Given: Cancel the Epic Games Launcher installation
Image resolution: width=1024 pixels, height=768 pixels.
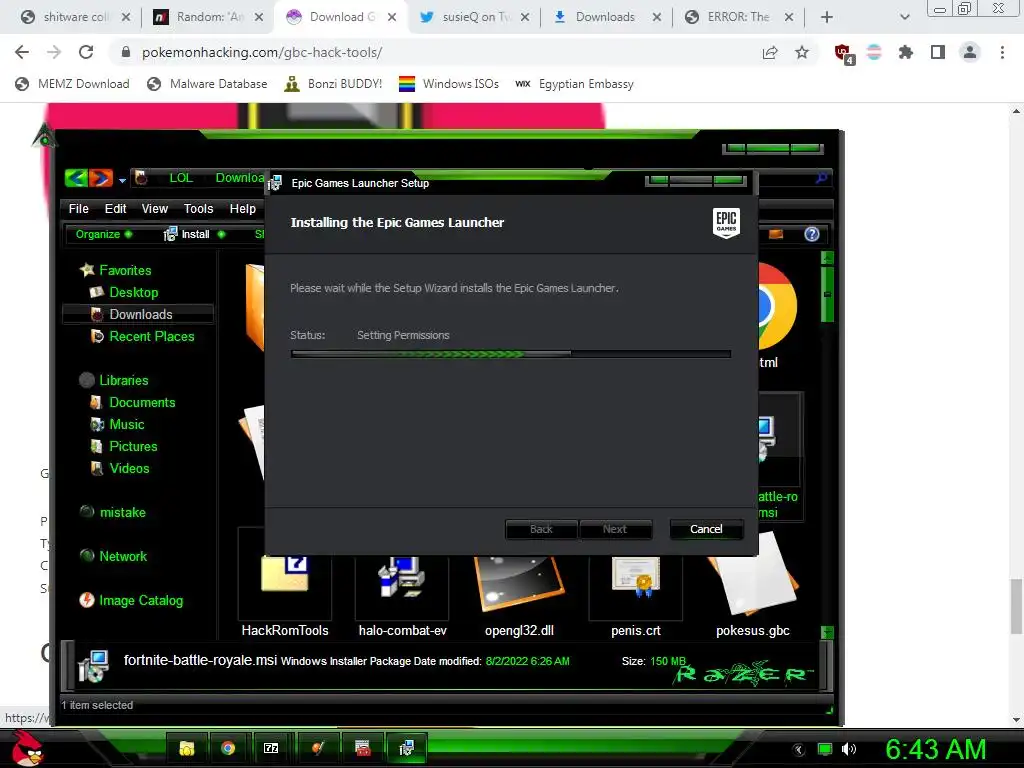Looking at the screenshot, I should click(706, 529).
